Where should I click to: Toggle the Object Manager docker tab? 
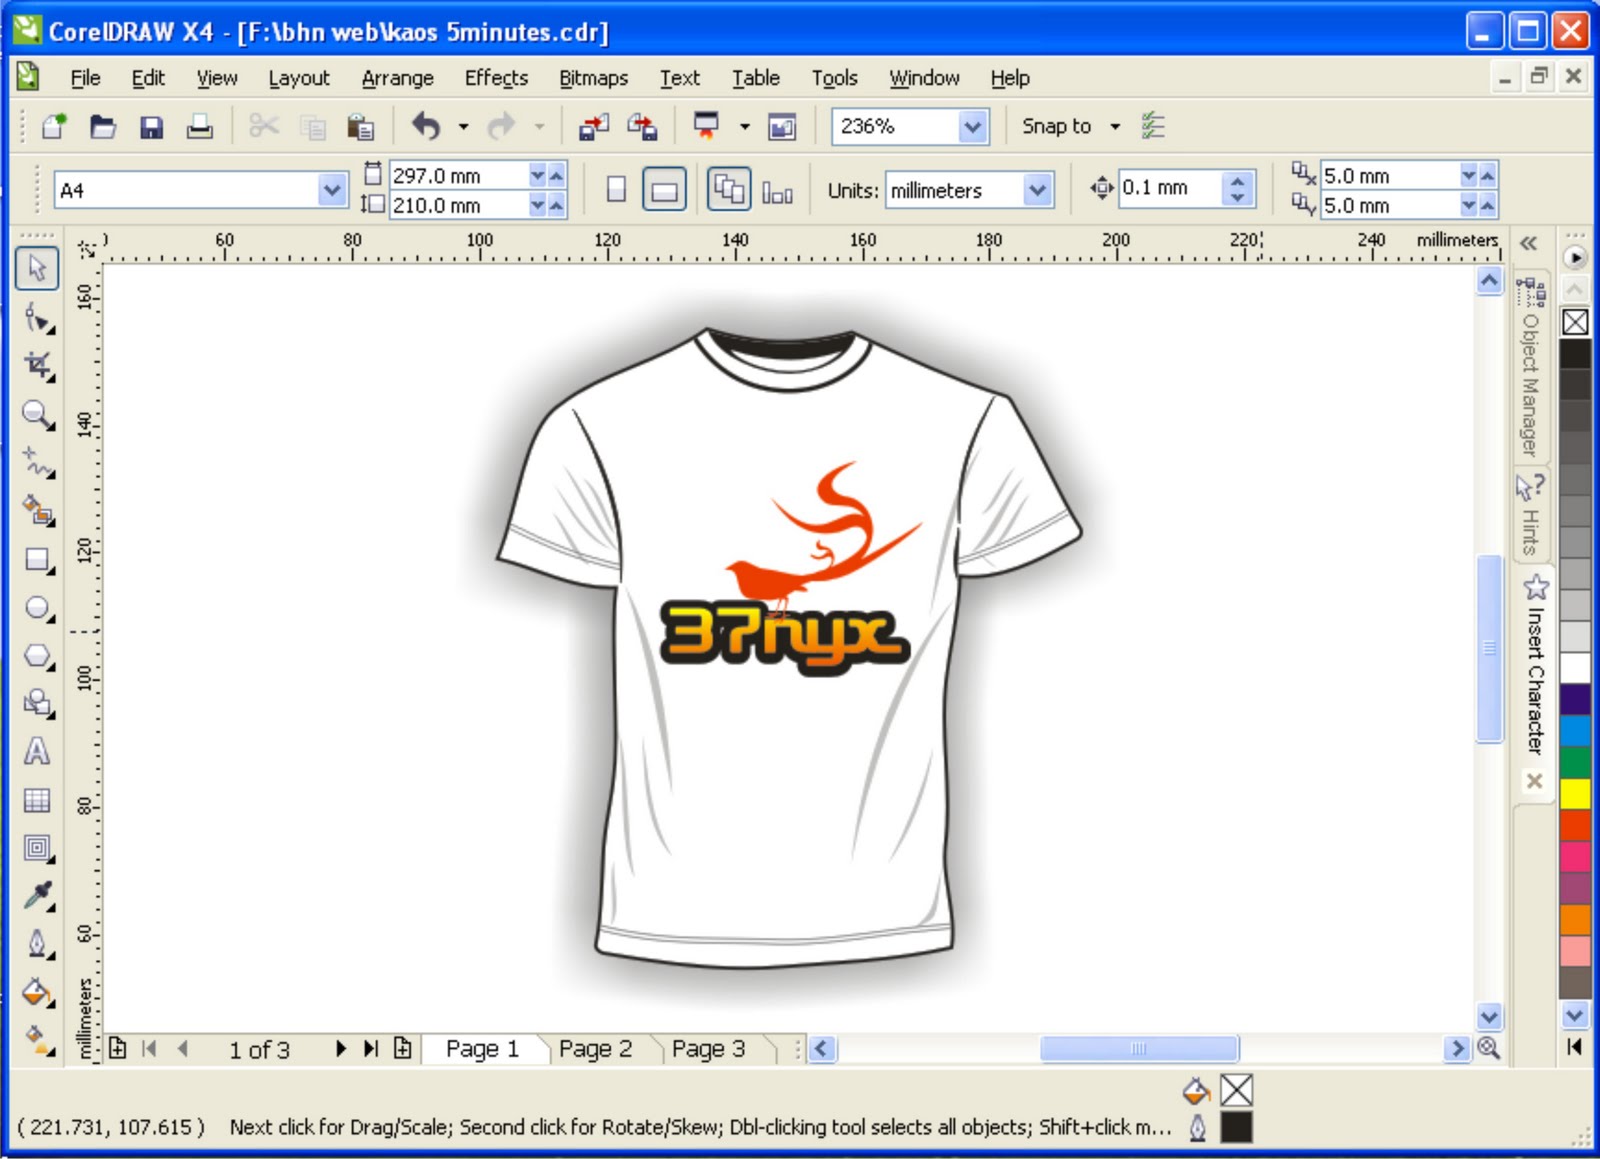click(1530, 368)
